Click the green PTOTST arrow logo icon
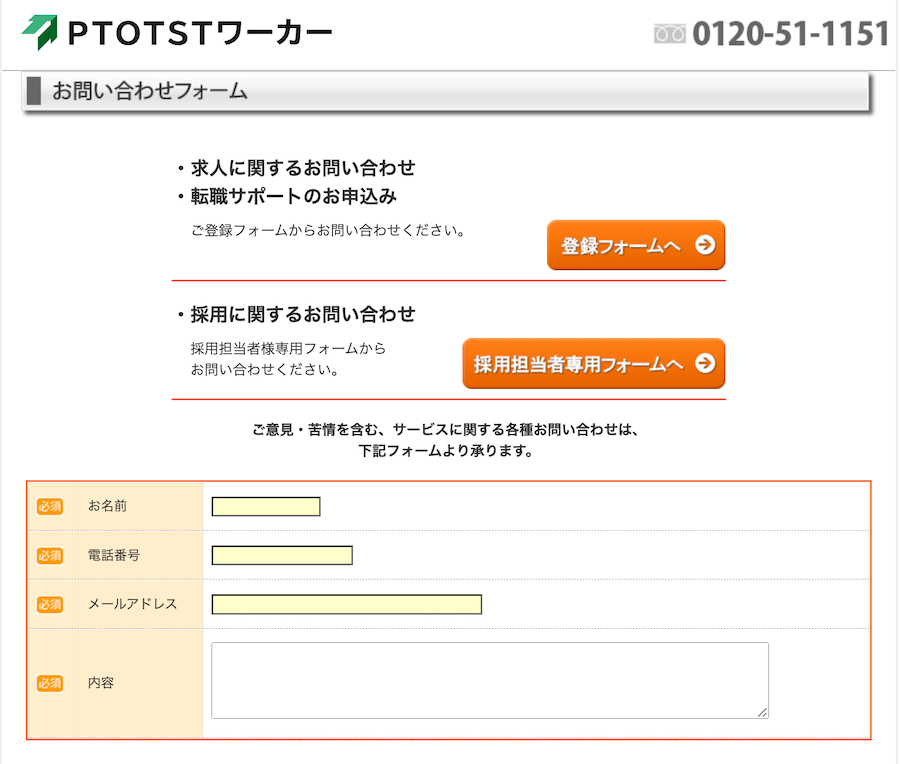900x764 pixels. [x=40, y=32]
